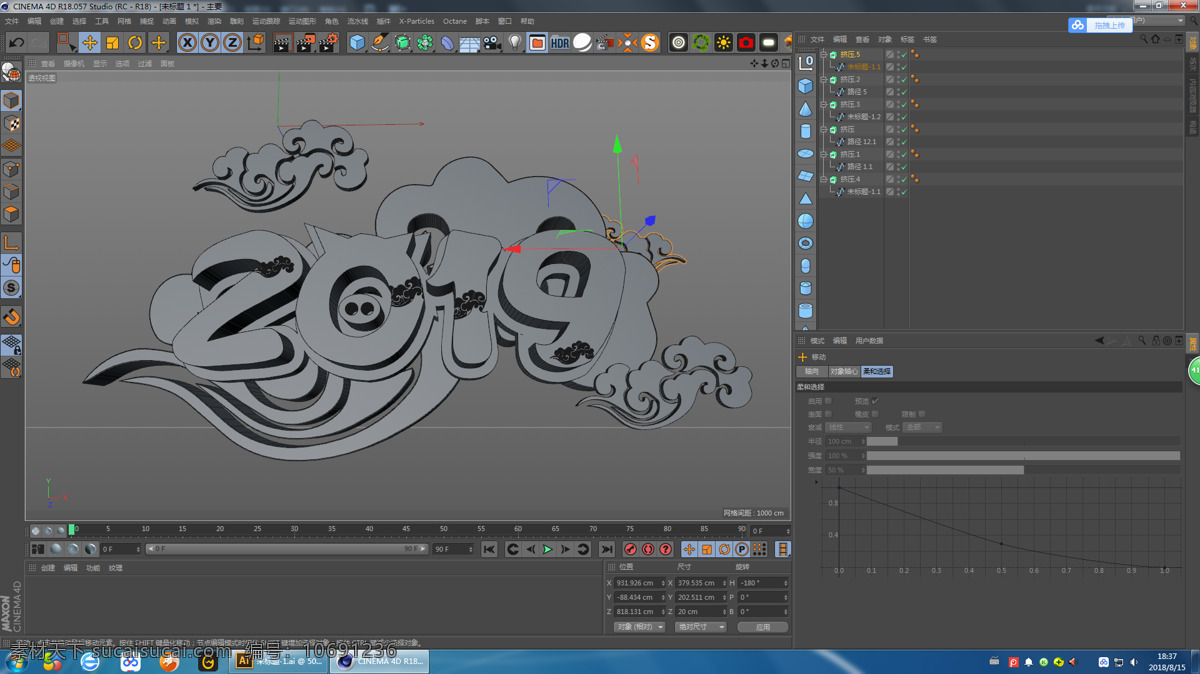Image resolution: width=1200 pixels, height=674 pixels.
Task: Collapse the 挤压.2 tree node
Action: tap(823, 79)
